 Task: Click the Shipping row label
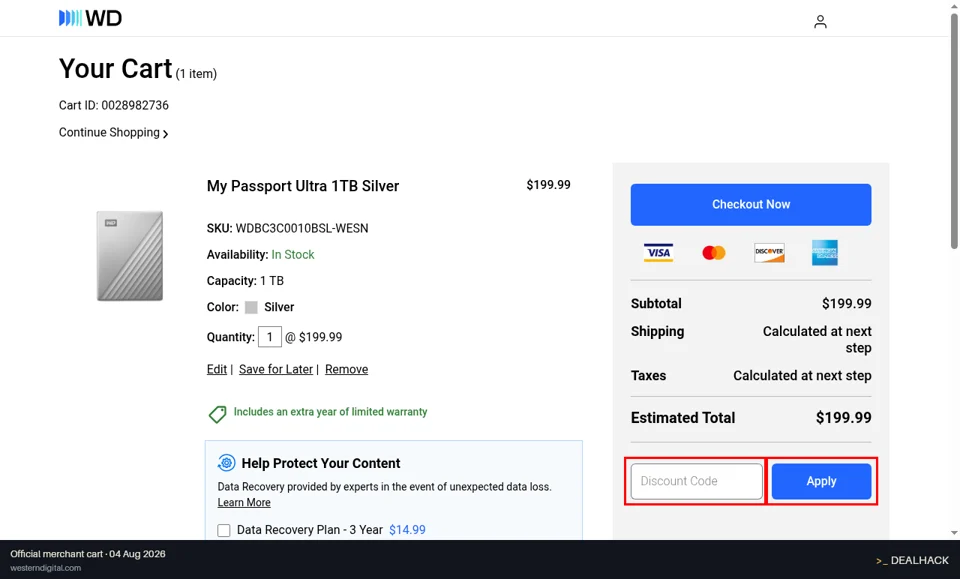[x=658, y=331]
